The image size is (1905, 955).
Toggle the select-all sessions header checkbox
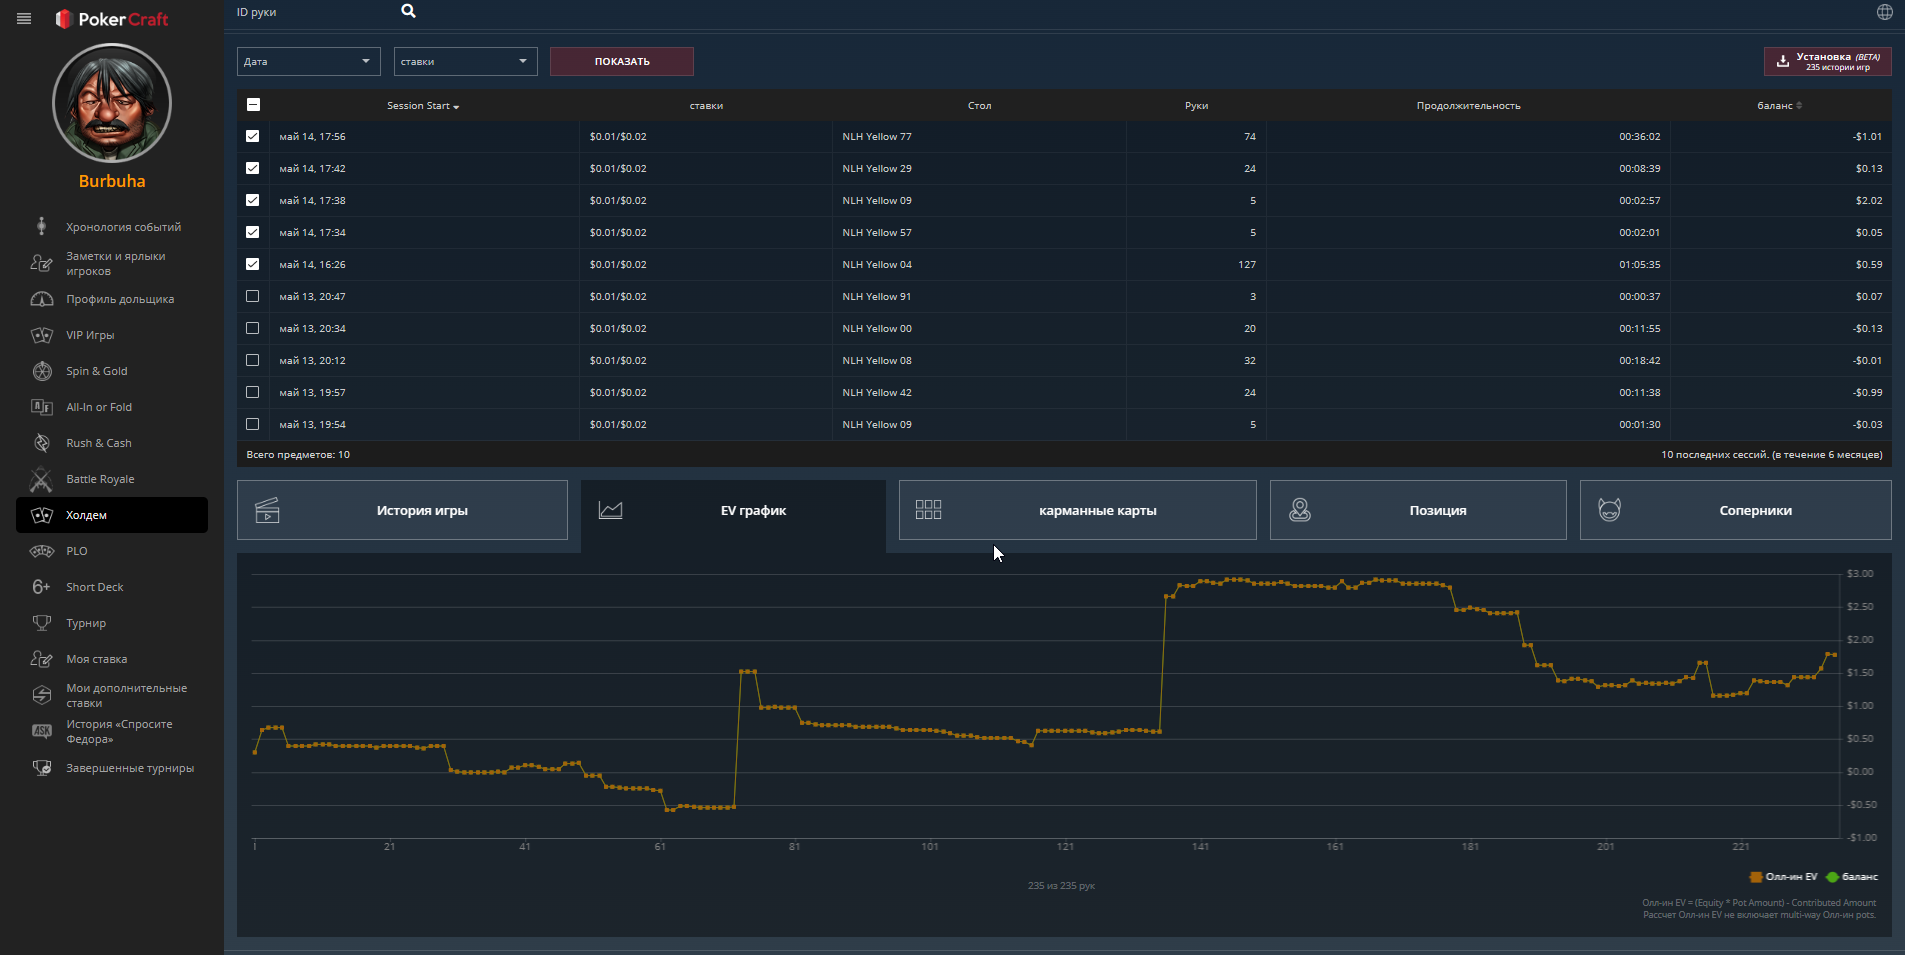point(253,105)
